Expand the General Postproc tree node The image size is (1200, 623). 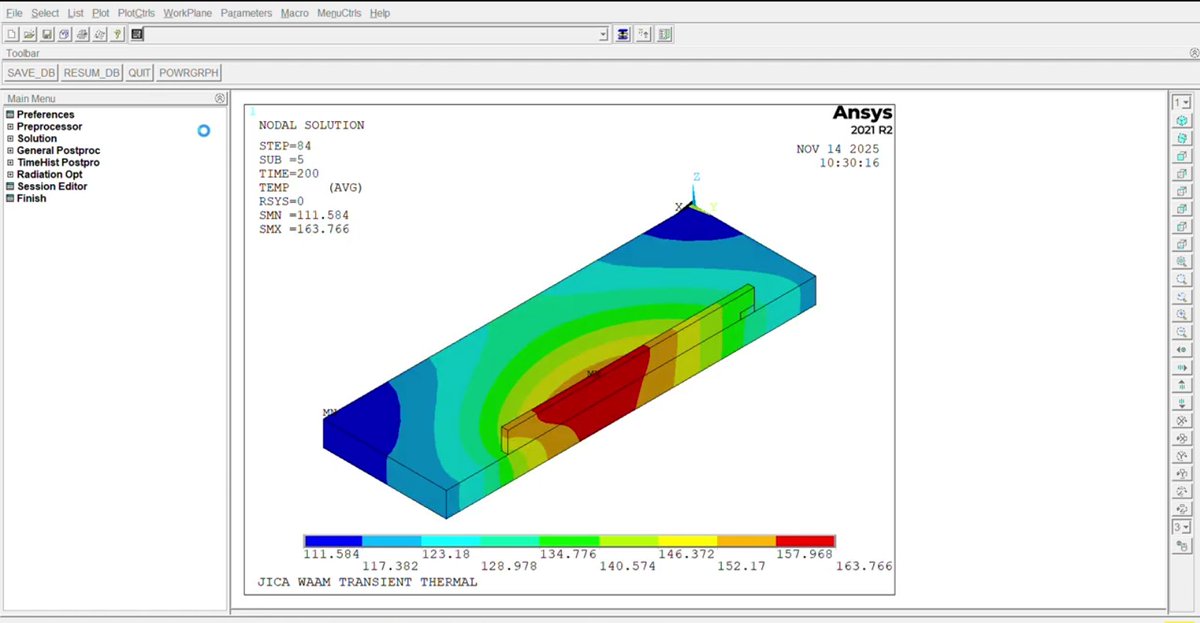(10, 151)
